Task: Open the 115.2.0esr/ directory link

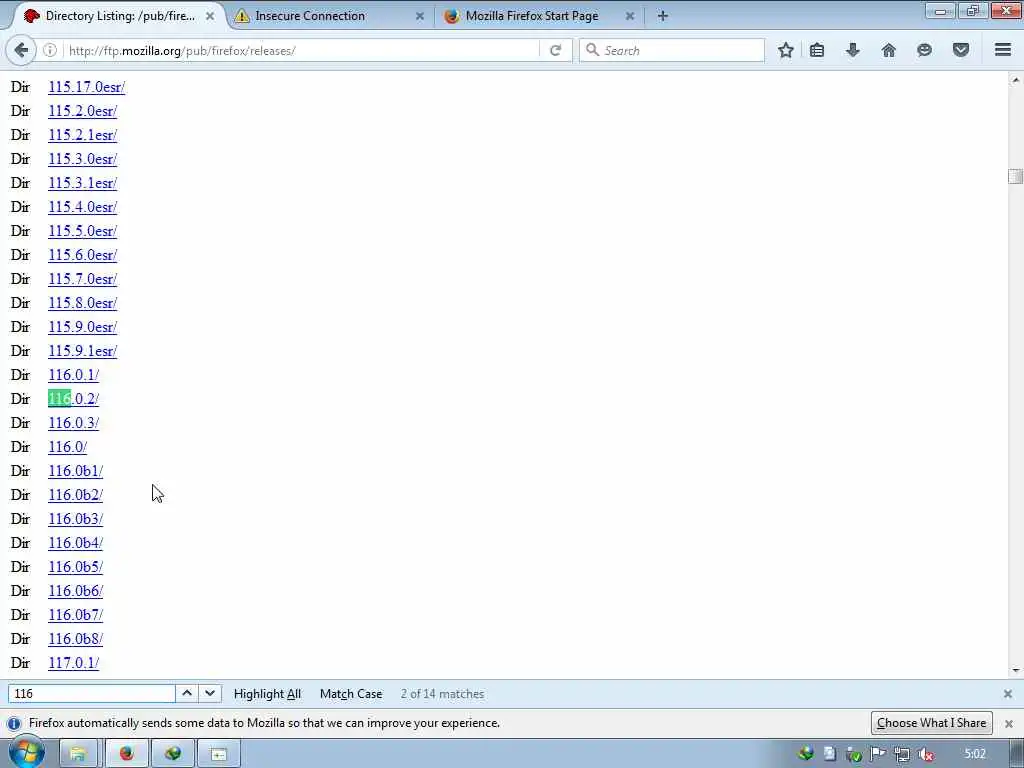Action: coord(82,111)
